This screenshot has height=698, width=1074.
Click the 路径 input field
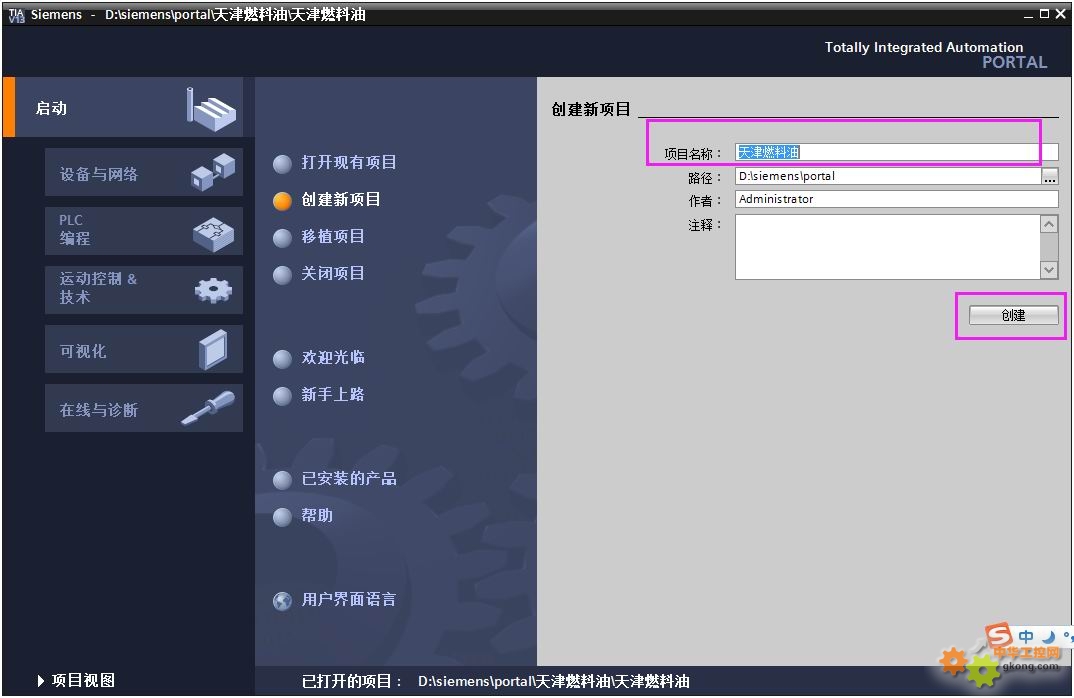click(x=888, y=176)
